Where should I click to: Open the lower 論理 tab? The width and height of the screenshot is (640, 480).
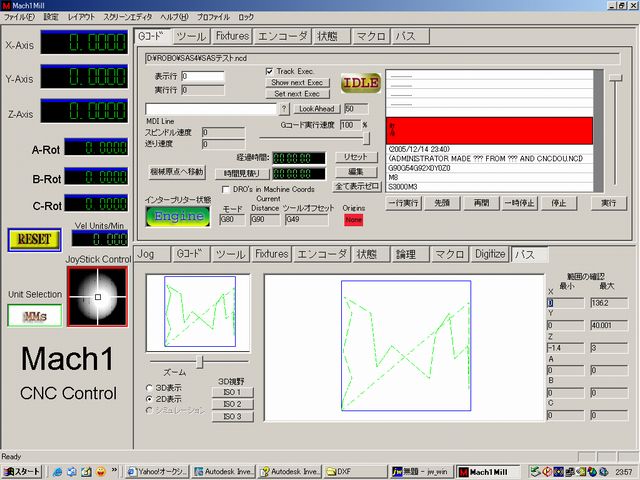tap(409, 254)
